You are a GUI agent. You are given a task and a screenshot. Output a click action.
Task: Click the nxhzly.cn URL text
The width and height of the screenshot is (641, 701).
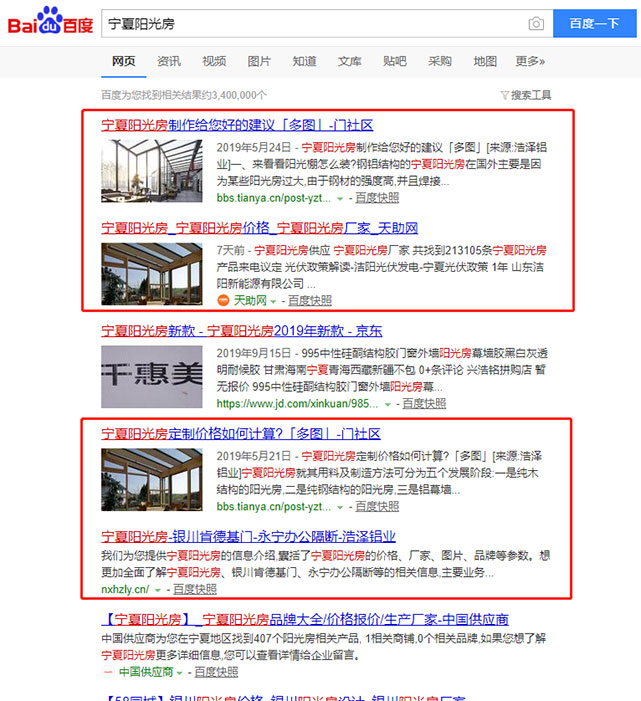tap(125, 589)
